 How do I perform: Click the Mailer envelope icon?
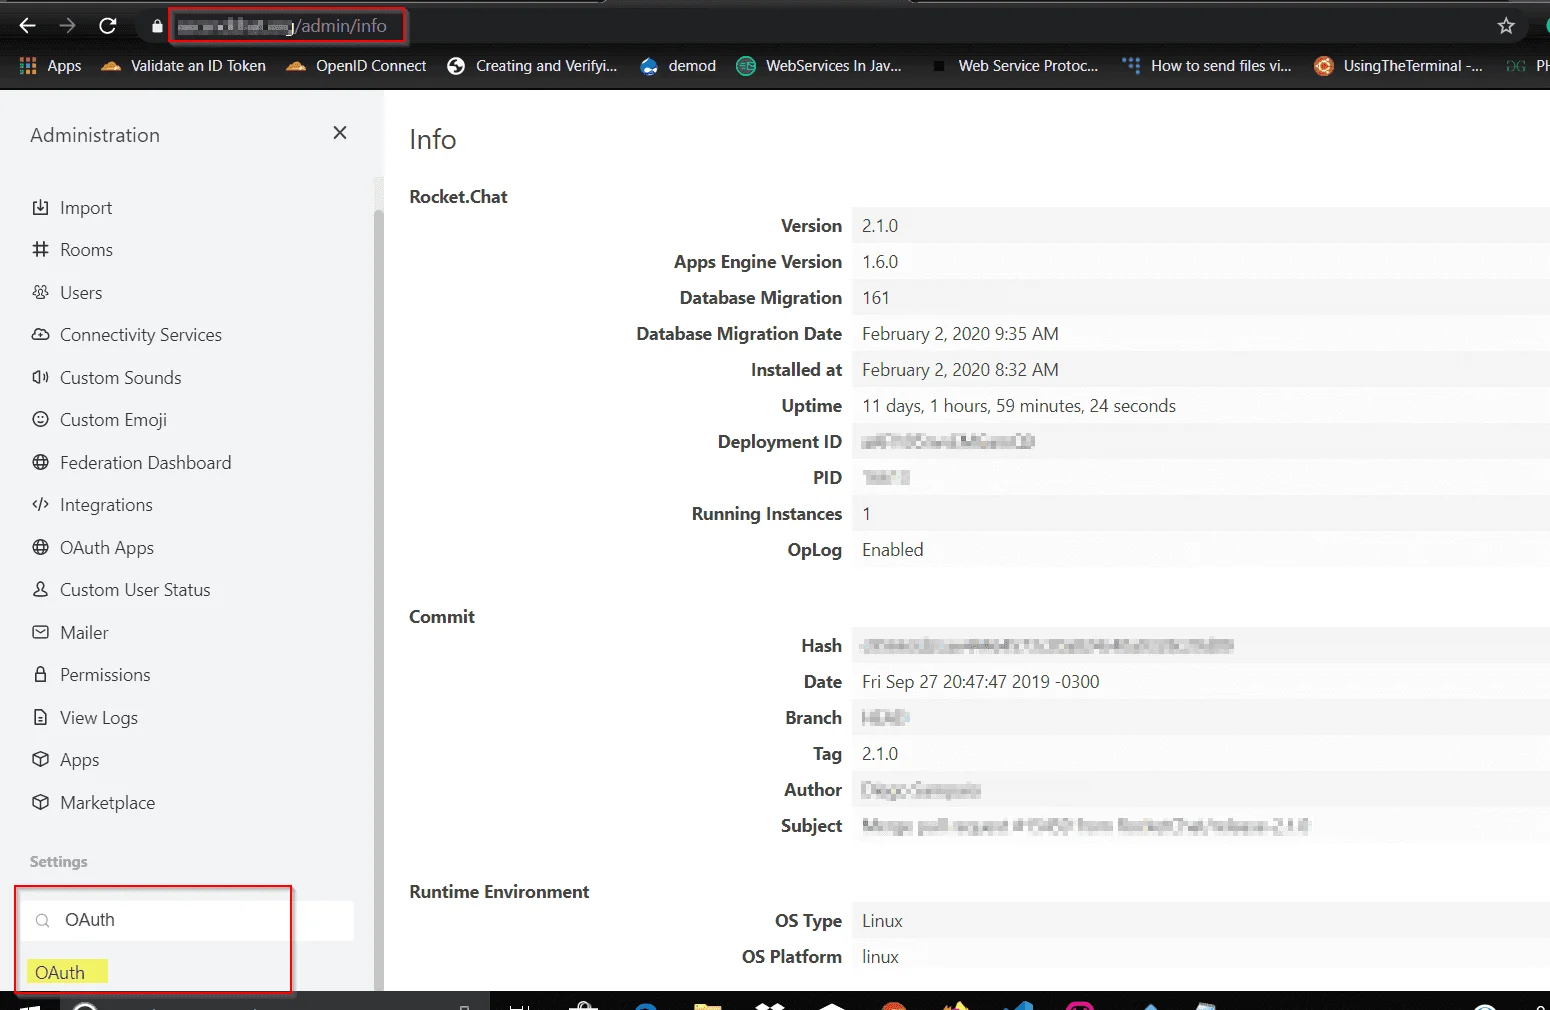(x=40, y=633)
